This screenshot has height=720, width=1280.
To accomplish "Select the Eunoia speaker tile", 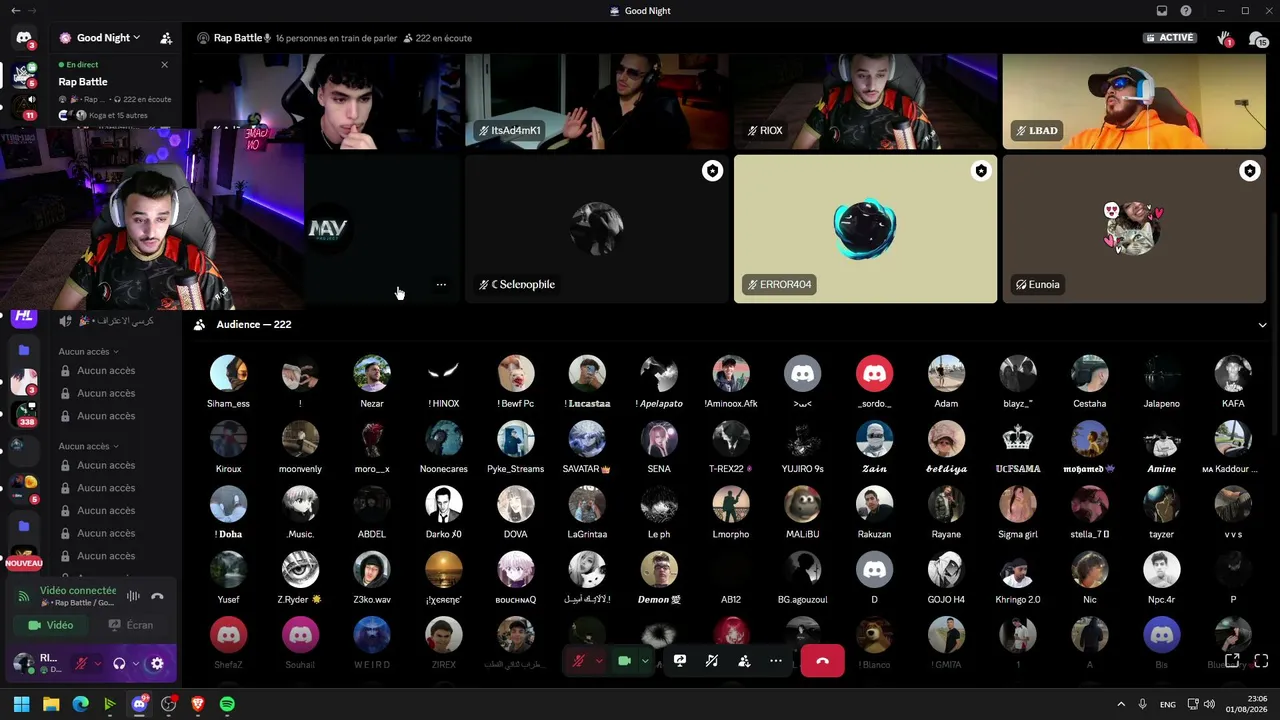I will pyautogui.click(x=1134, y=229).
